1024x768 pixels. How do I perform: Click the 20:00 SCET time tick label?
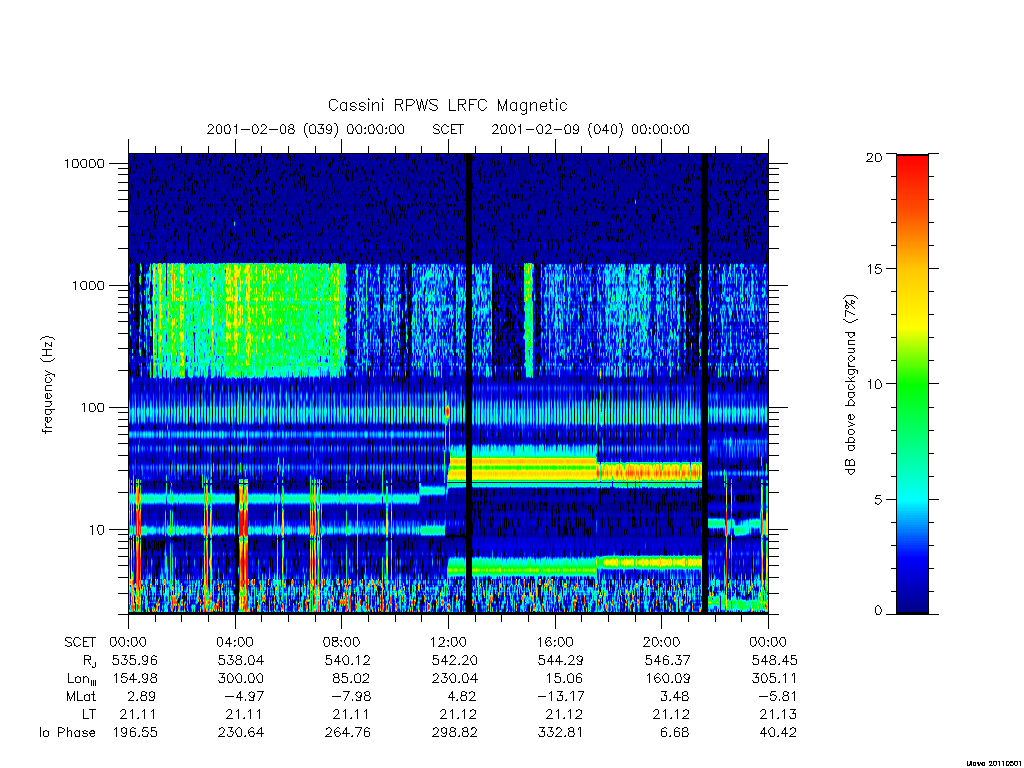click(x=662, y=642)
